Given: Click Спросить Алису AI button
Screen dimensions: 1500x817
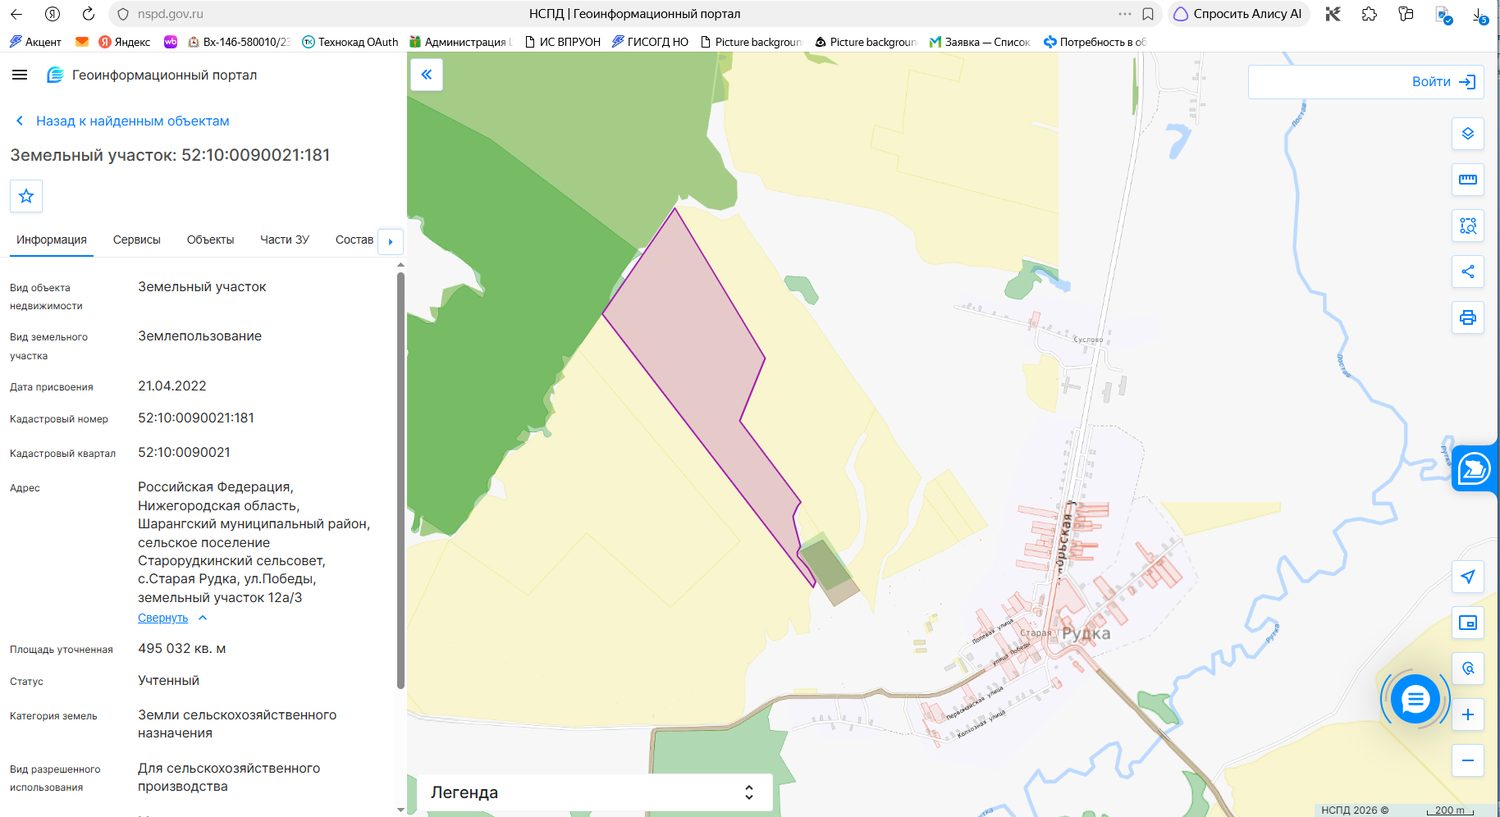Looking at the screenshot, I should tap(1239, 14).
